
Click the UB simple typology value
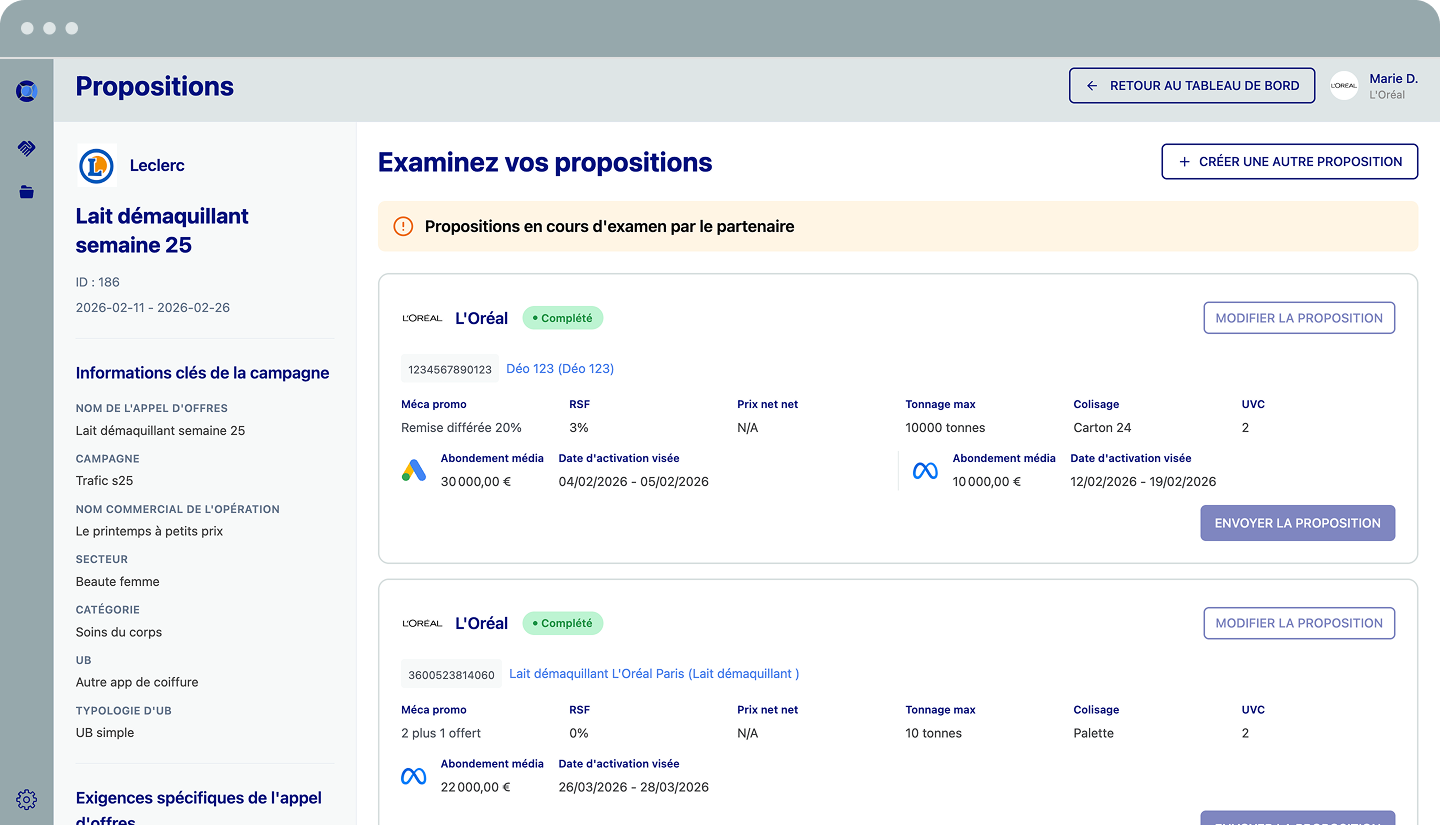pyautogui.click(x=105, y=733)
